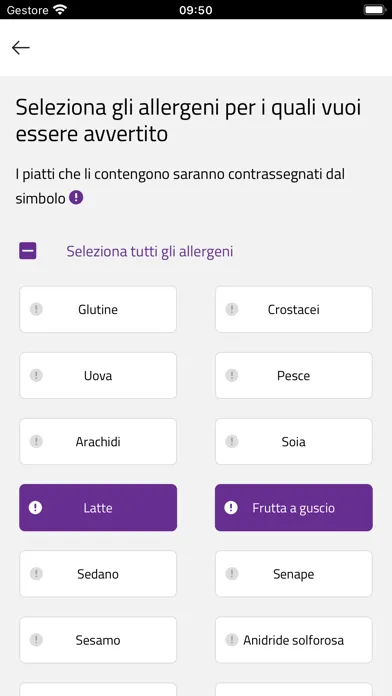Click the alert icon in Anidride solforosa tile
The height and width of the screenshot is (696, 392).
coord(232,640)
